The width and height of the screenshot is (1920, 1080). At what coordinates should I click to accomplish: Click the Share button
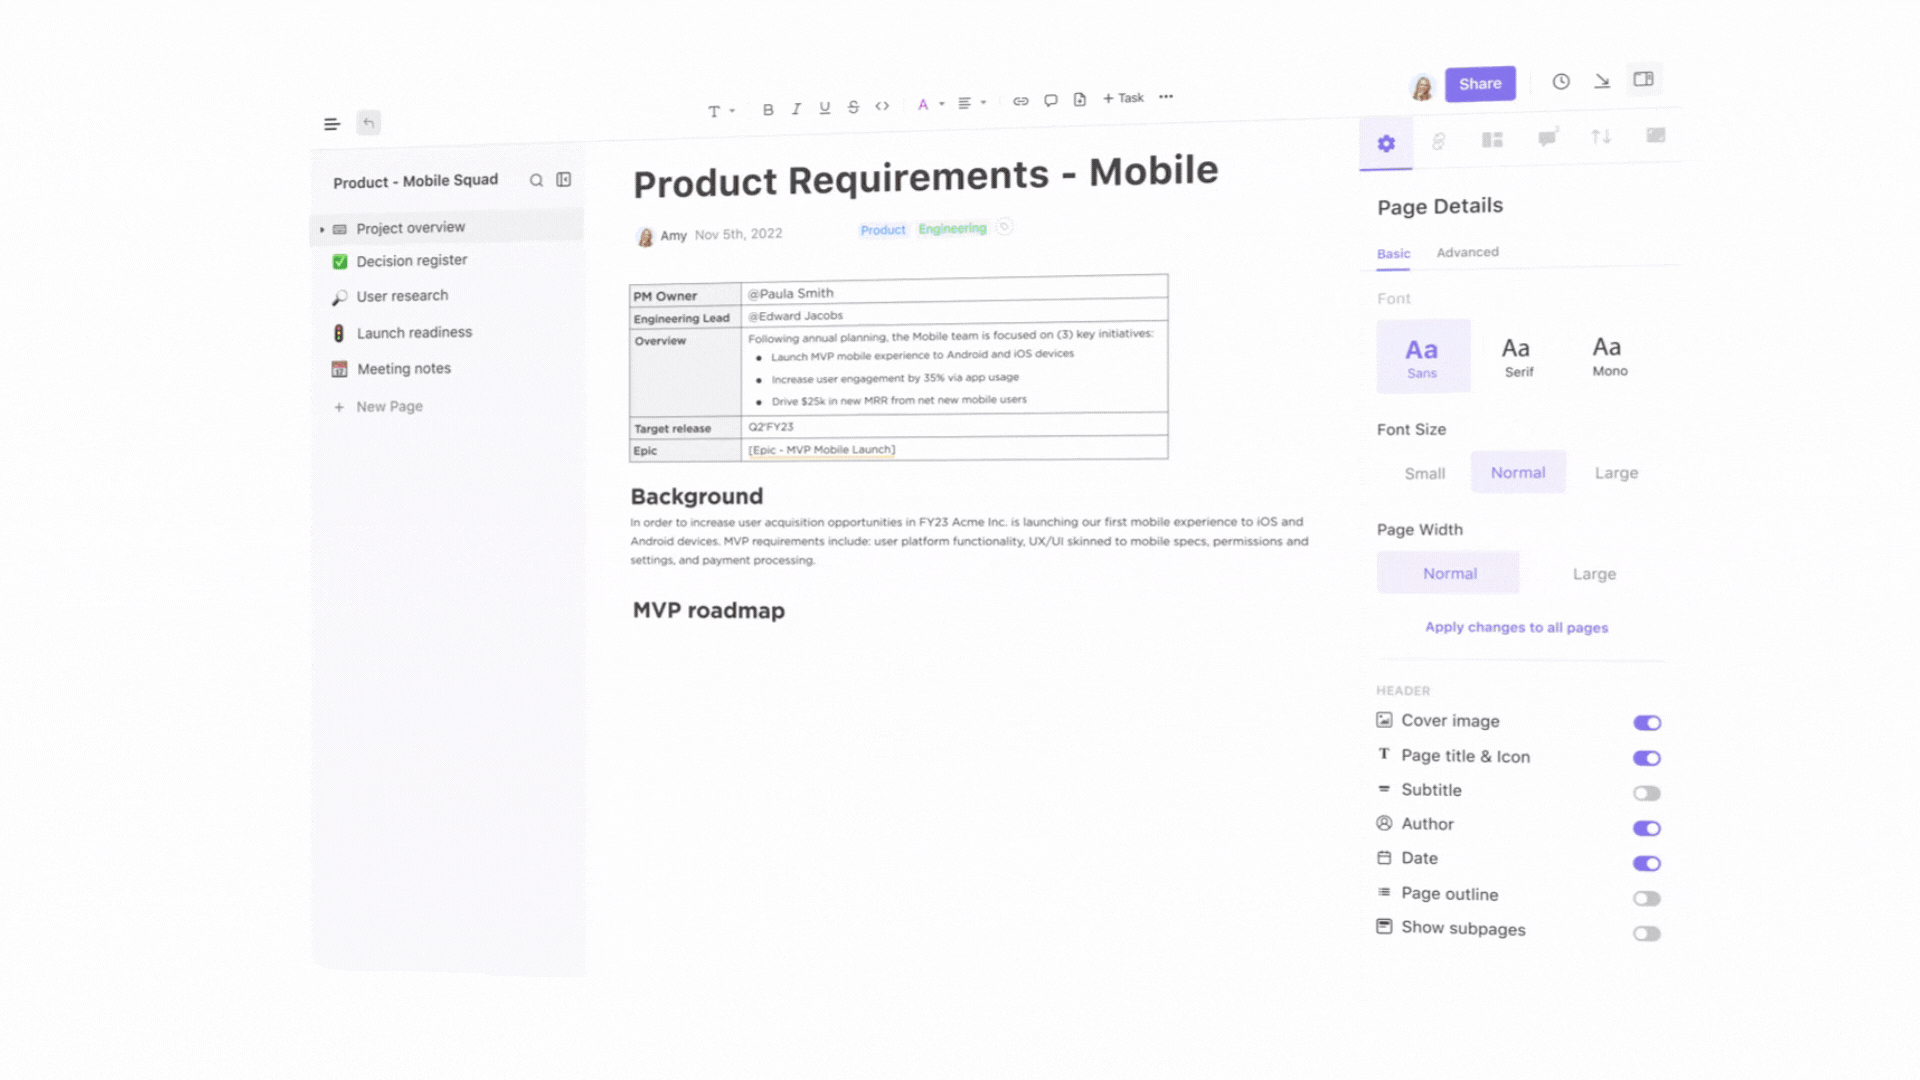(x=1480, y=82)
